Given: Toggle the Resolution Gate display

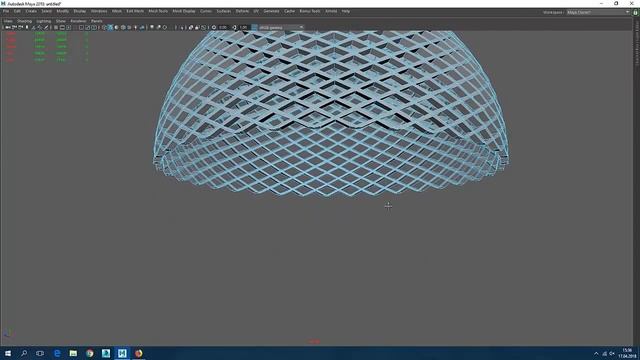Looking at the screenshot, I should [x=68, y=27].
